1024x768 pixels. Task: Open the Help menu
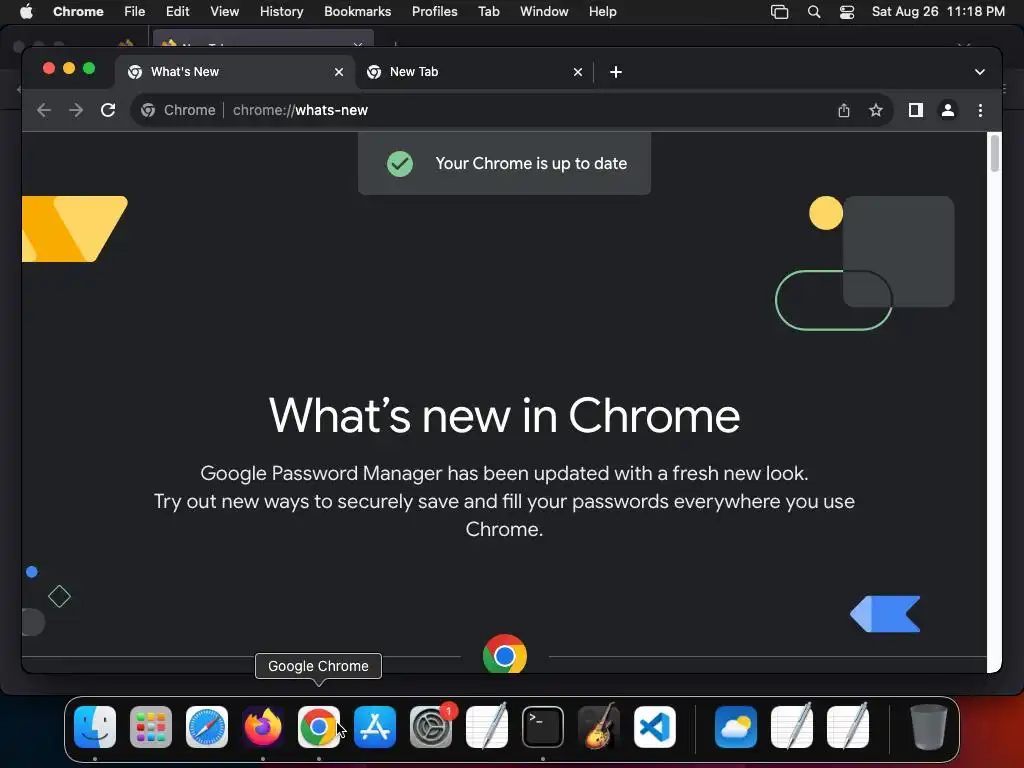[602, 12]
